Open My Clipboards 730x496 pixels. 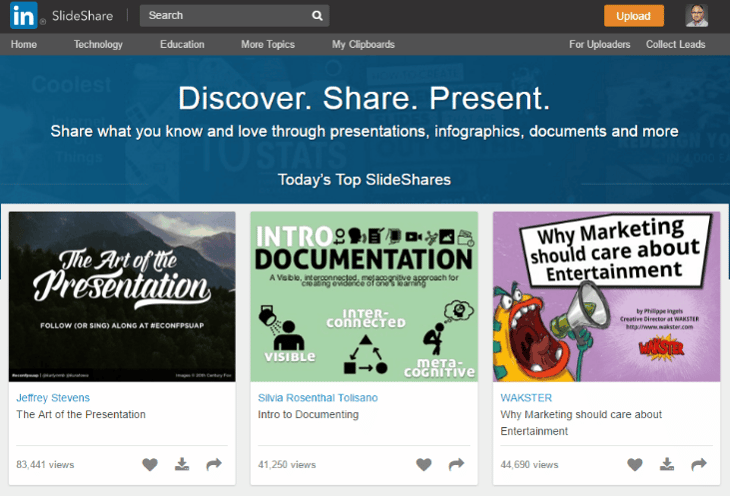[x=363, y=44]
